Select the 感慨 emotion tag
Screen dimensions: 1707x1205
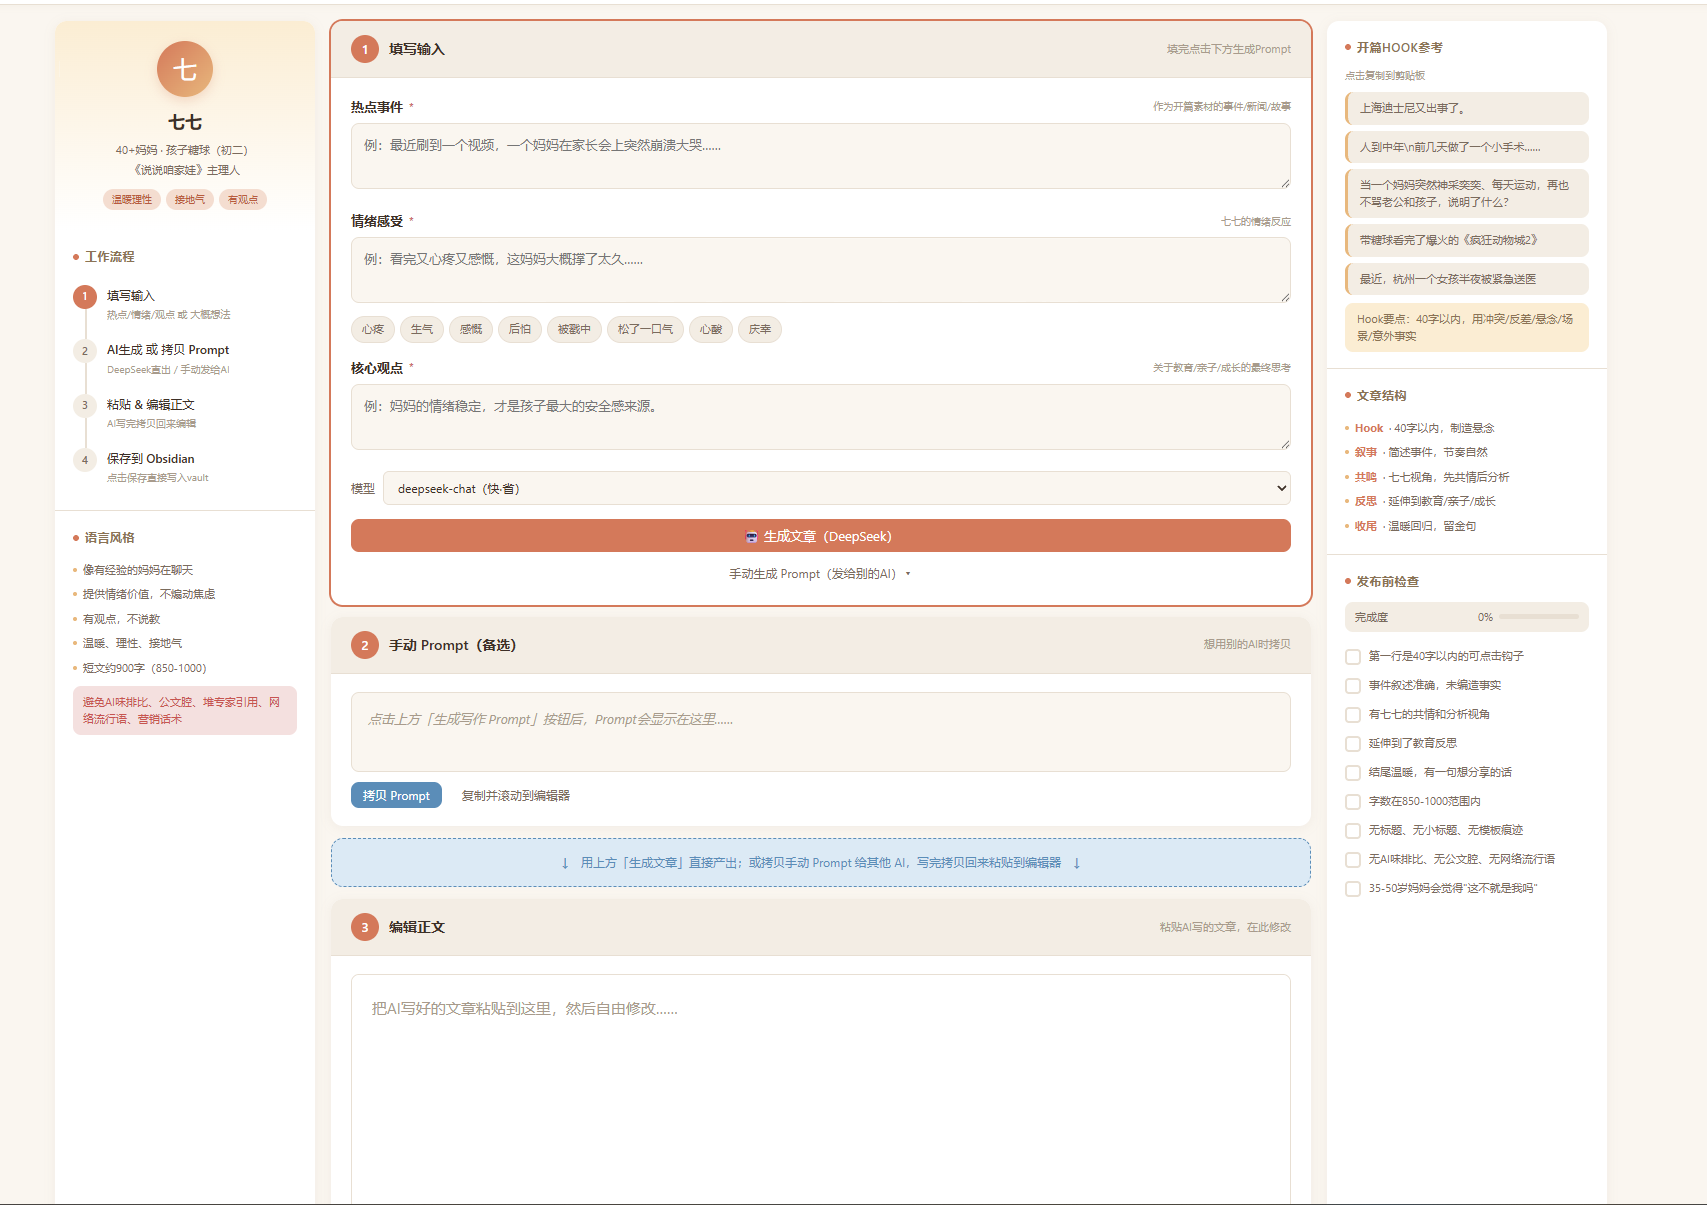[x=471, y=329]
